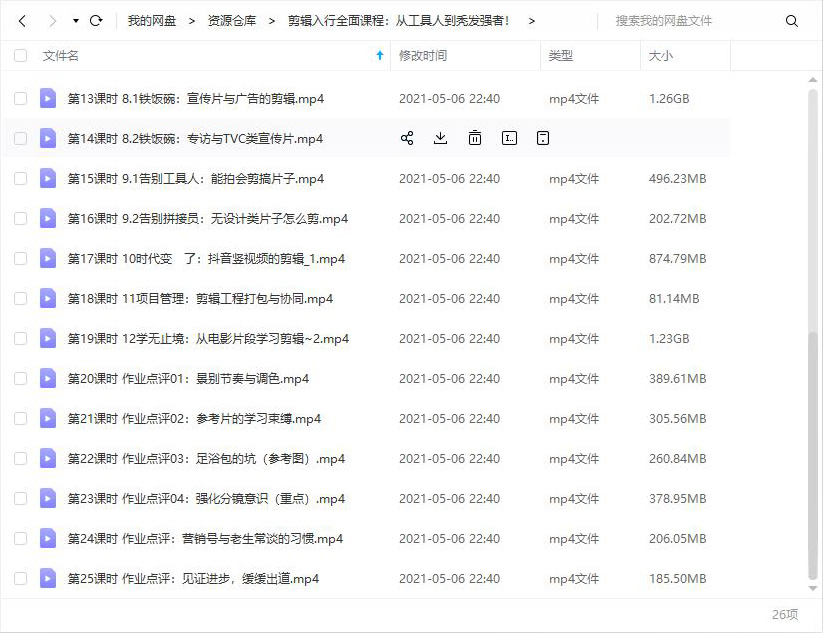Check the box for 第25课时 file

point(20,578)
